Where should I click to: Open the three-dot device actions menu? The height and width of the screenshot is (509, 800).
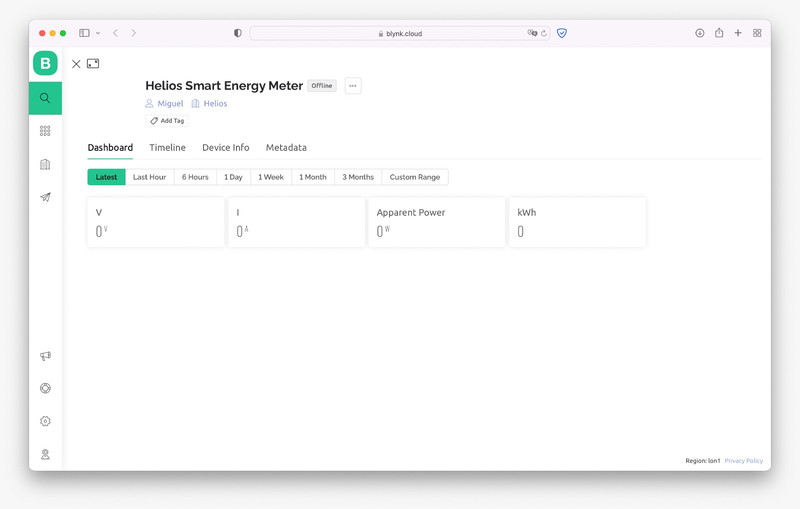(353, 86)
